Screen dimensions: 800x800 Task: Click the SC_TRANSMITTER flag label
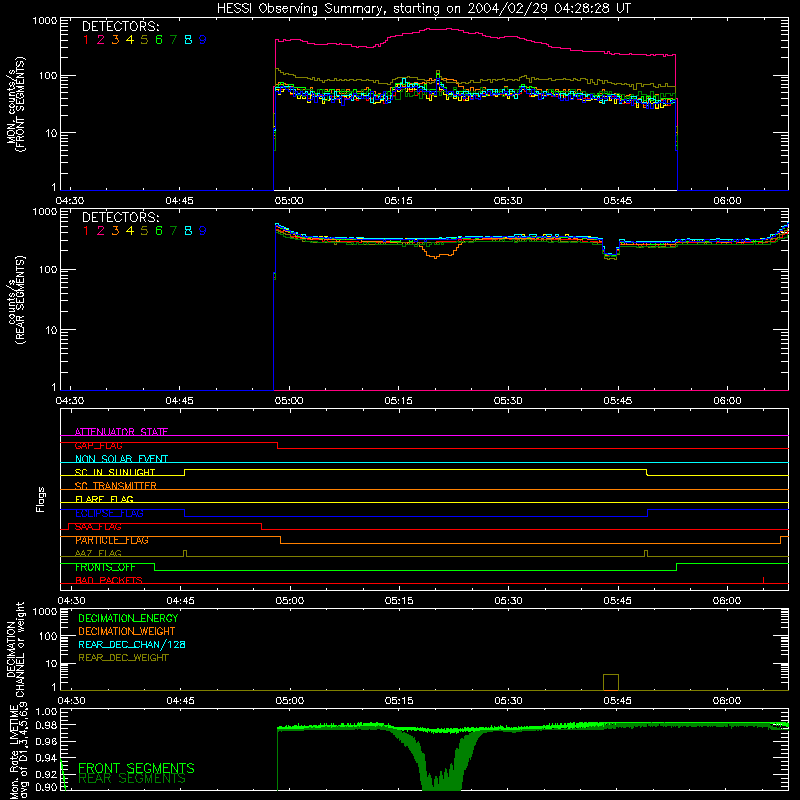116,486
